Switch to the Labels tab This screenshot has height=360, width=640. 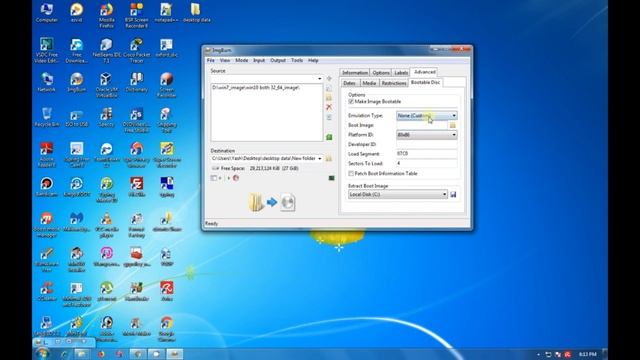click(401, 73)
